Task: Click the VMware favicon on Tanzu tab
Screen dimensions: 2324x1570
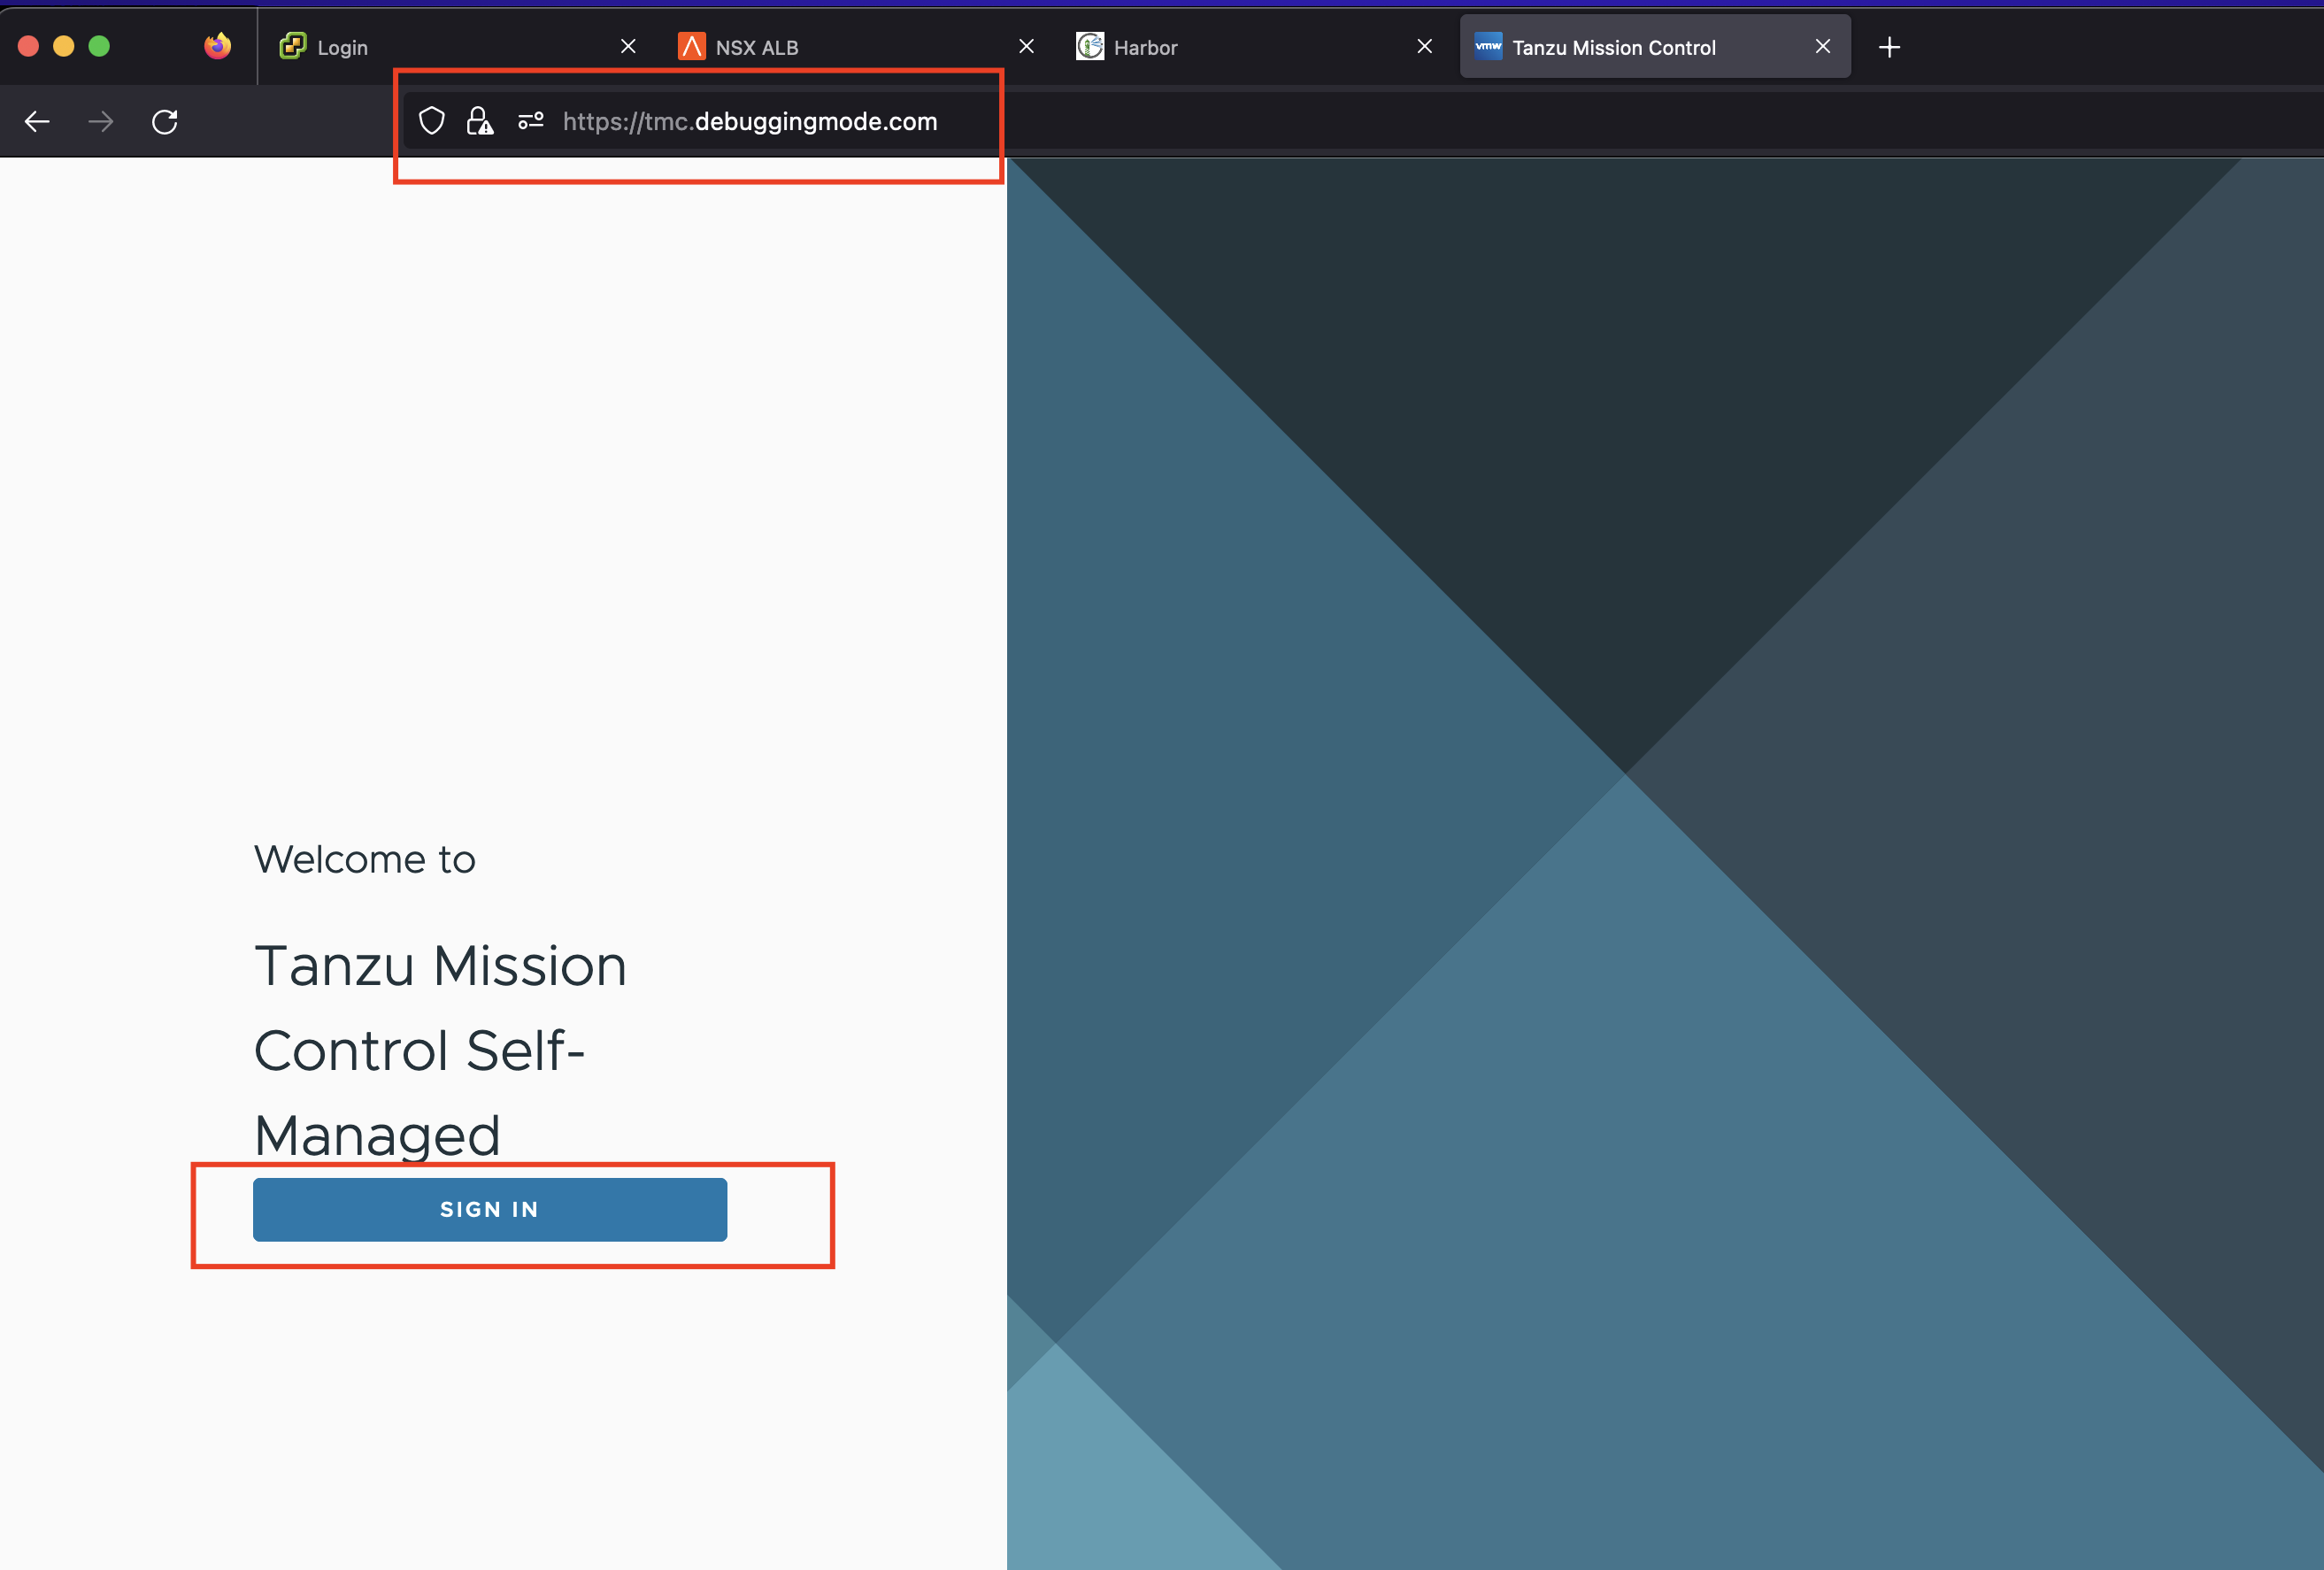Action: click(1488, 46)
